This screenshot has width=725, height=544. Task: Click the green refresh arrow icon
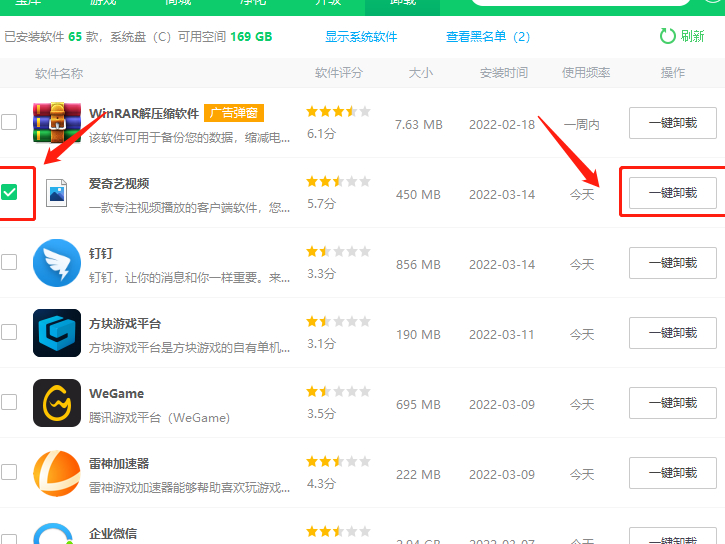click(667, 36)
